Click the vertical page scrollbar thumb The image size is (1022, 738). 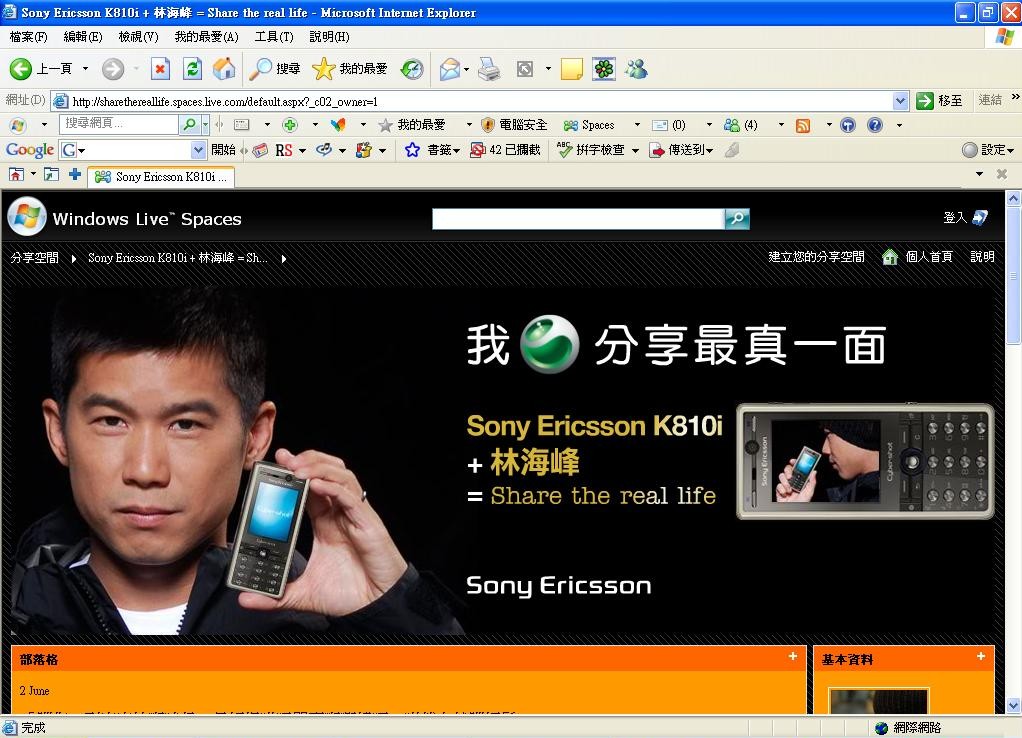tap(1014, 274)
